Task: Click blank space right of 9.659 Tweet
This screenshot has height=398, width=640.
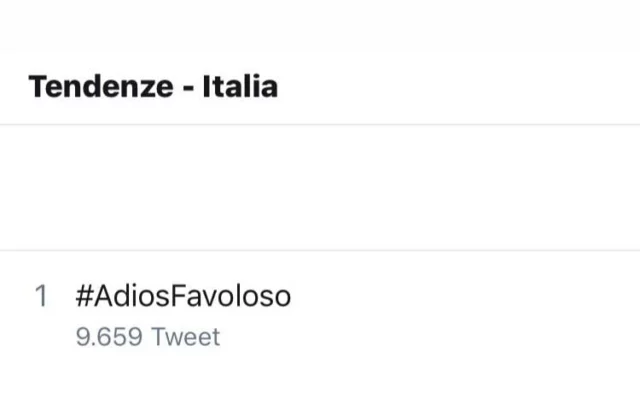Action: click(x=430, y=337)
